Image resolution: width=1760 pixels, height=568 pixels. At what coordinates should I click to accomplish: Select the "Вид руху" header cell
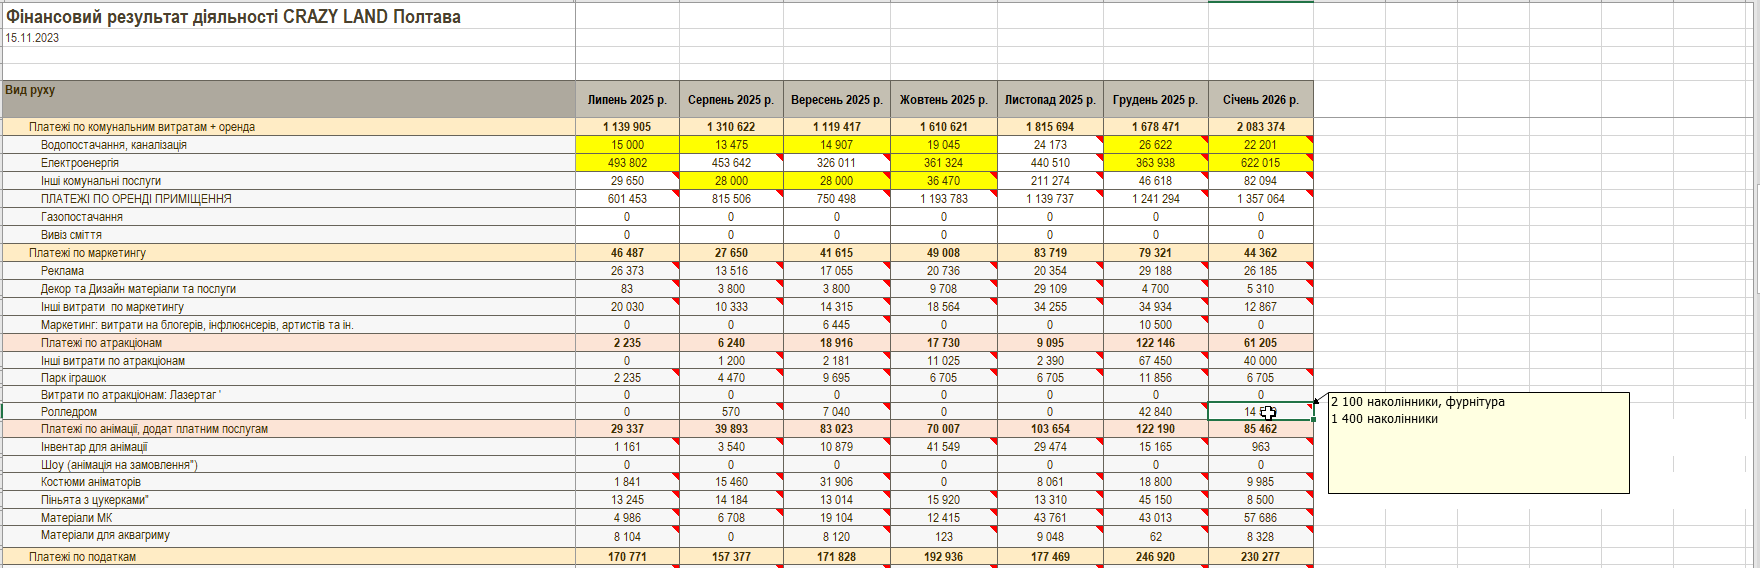tap(288, 99)
